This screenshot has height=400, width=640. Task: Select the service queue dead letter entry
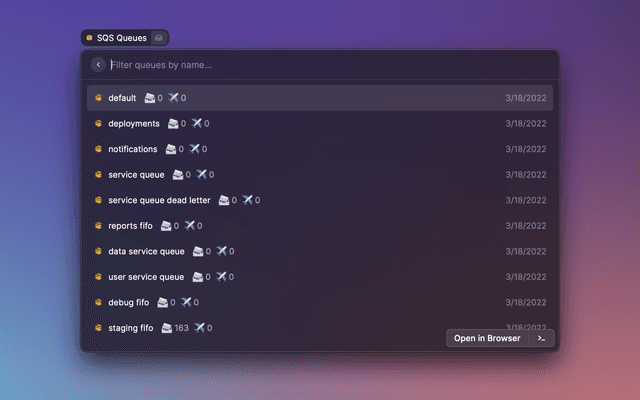[160, 200]
